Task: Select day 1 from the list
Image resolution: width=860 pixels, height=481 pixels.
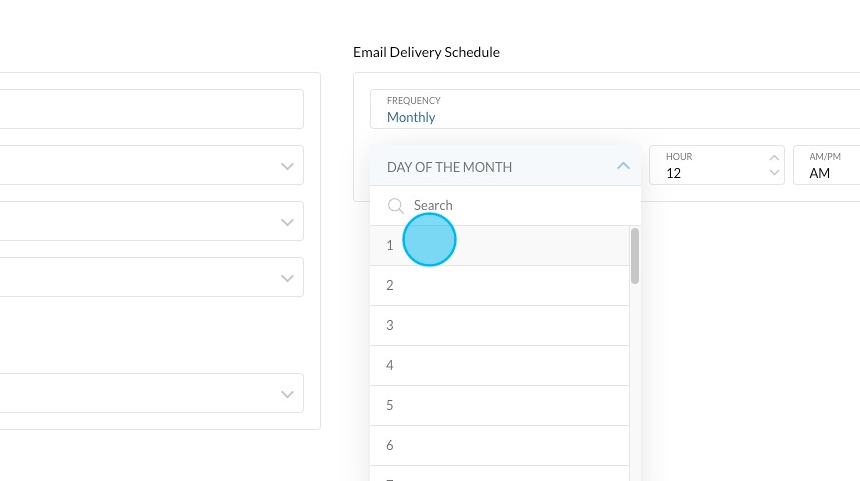Action: pos(498,245)
